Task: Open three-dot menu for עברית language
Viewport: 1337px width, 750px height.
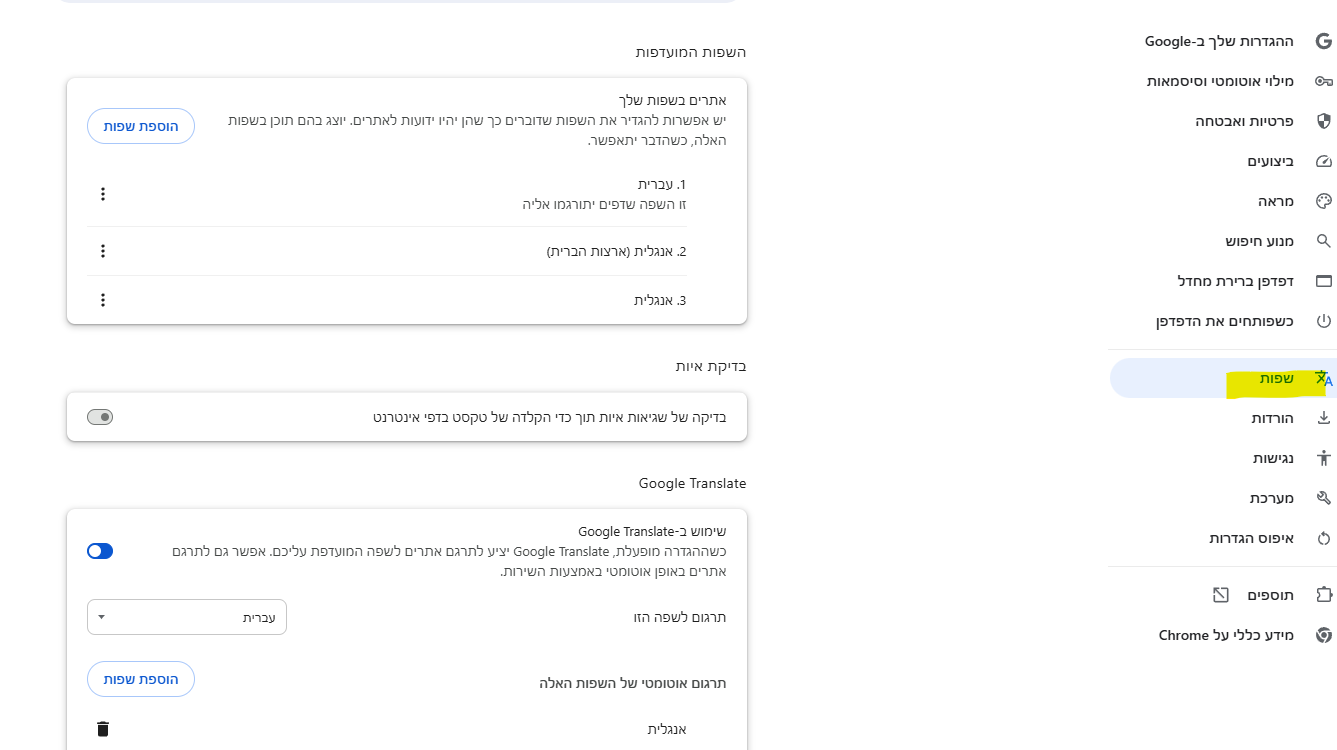Action: [x=102, y=194]
